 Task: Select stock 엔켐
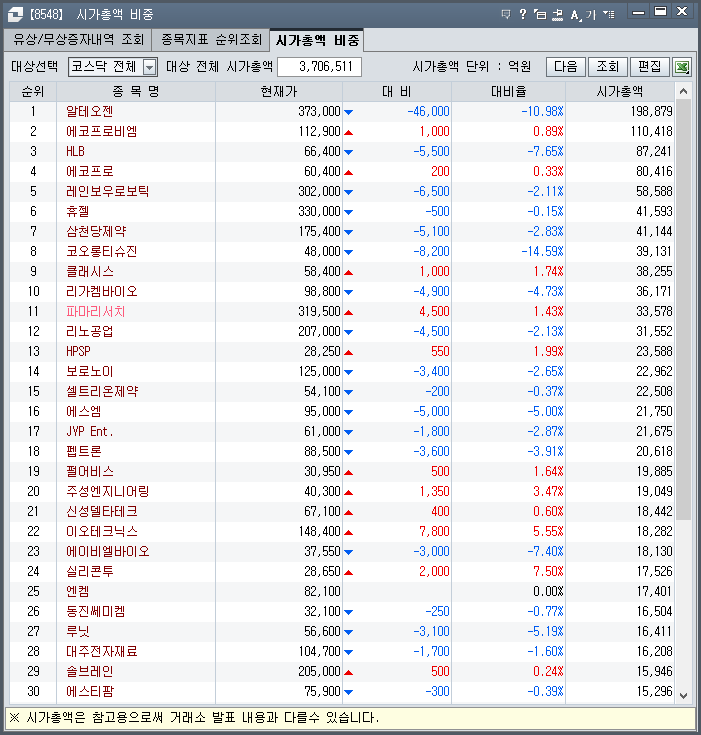[x=77, y=592]
